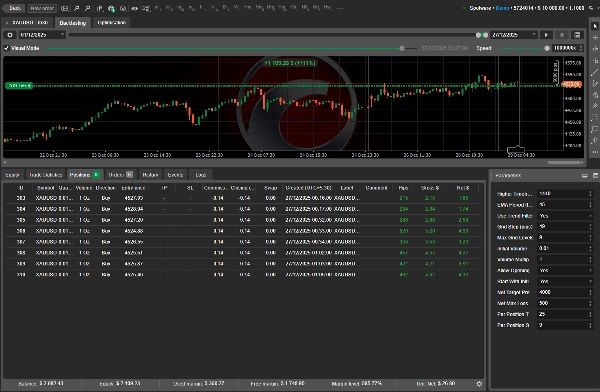
Task: Adjust the Volume Multiplier stepper
Action: (x=590, y=260)
